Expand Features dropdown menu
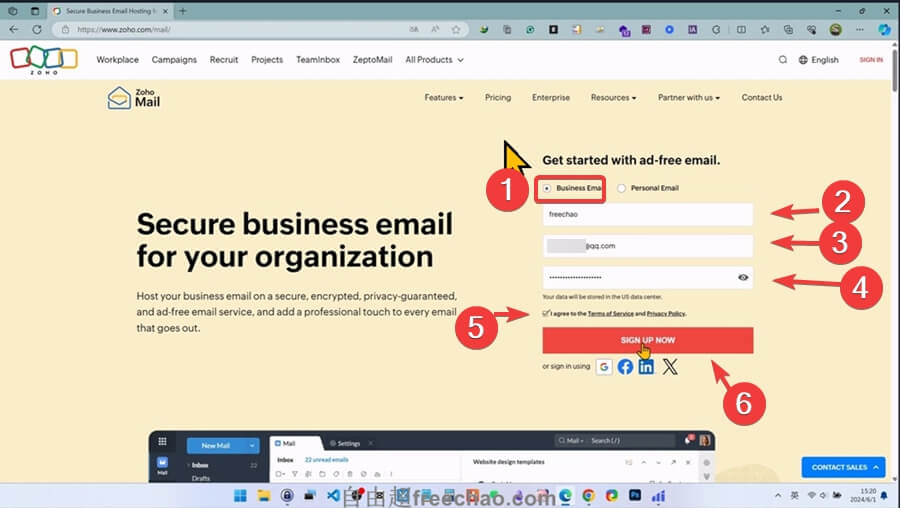This screenshot has width=900, height=508. click(444, 98)
